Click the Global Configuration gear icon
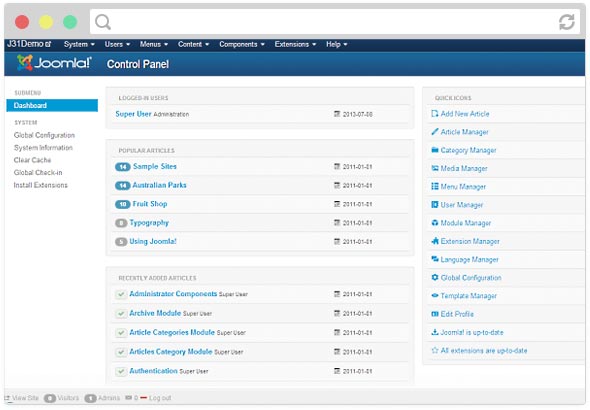The image size is (590, 410). tap(435, 277)
